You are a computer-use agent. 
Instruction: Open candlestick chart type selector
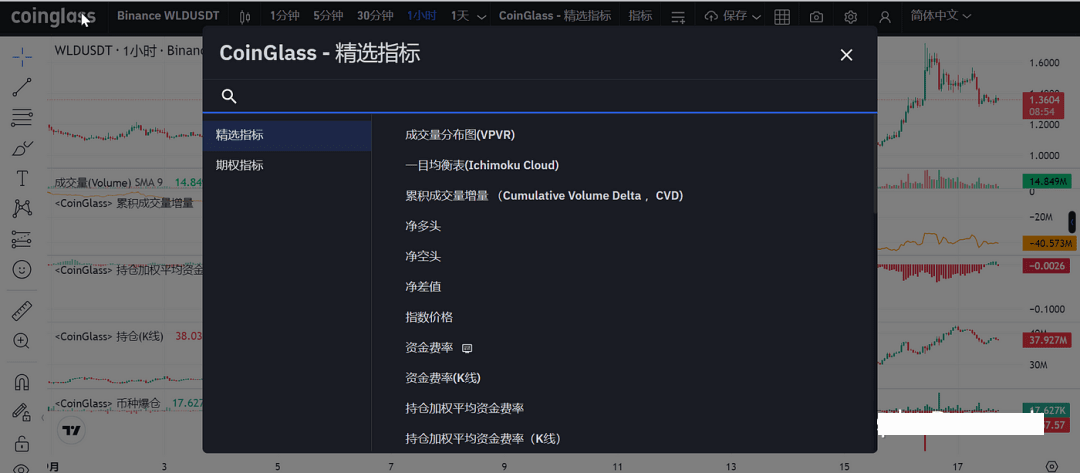[x=246, y=17]
